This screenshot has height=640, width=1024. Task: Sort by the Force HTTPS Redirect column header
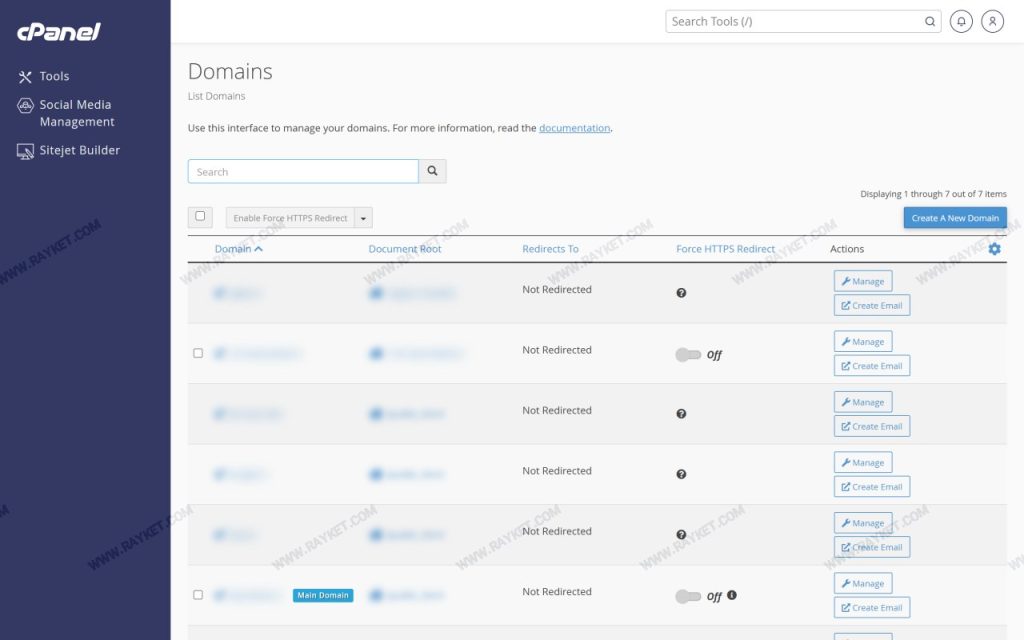pyautogui.click(x=726, y=249)
